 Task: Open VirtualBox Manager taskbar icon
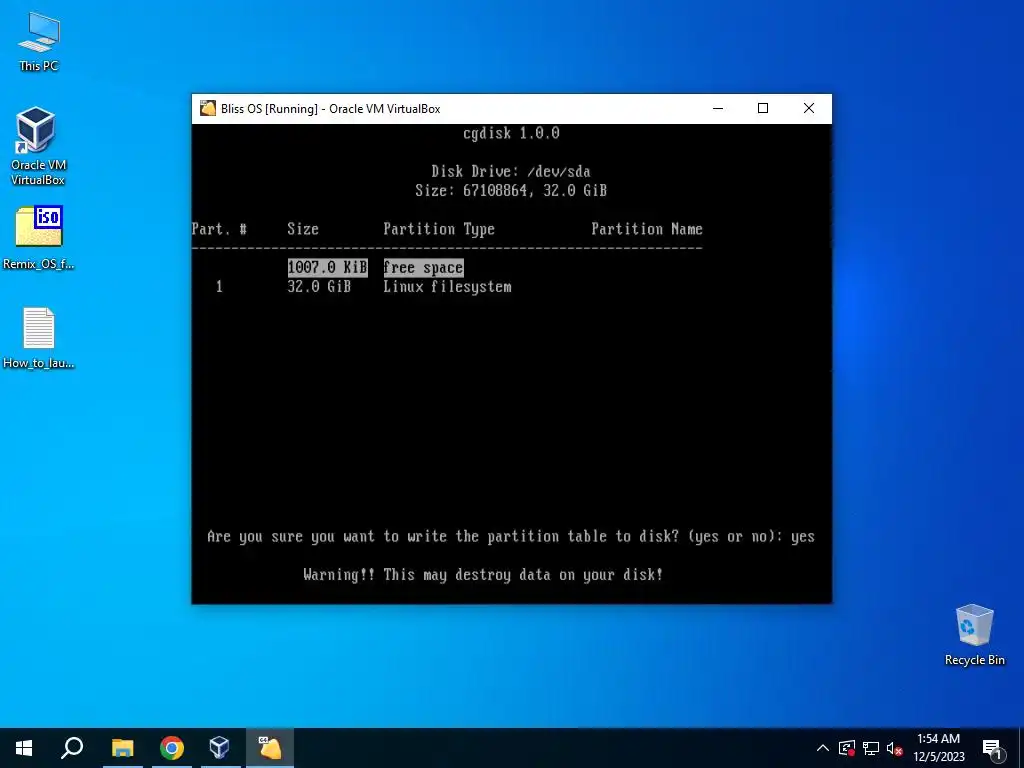click(x=219, y=748)
